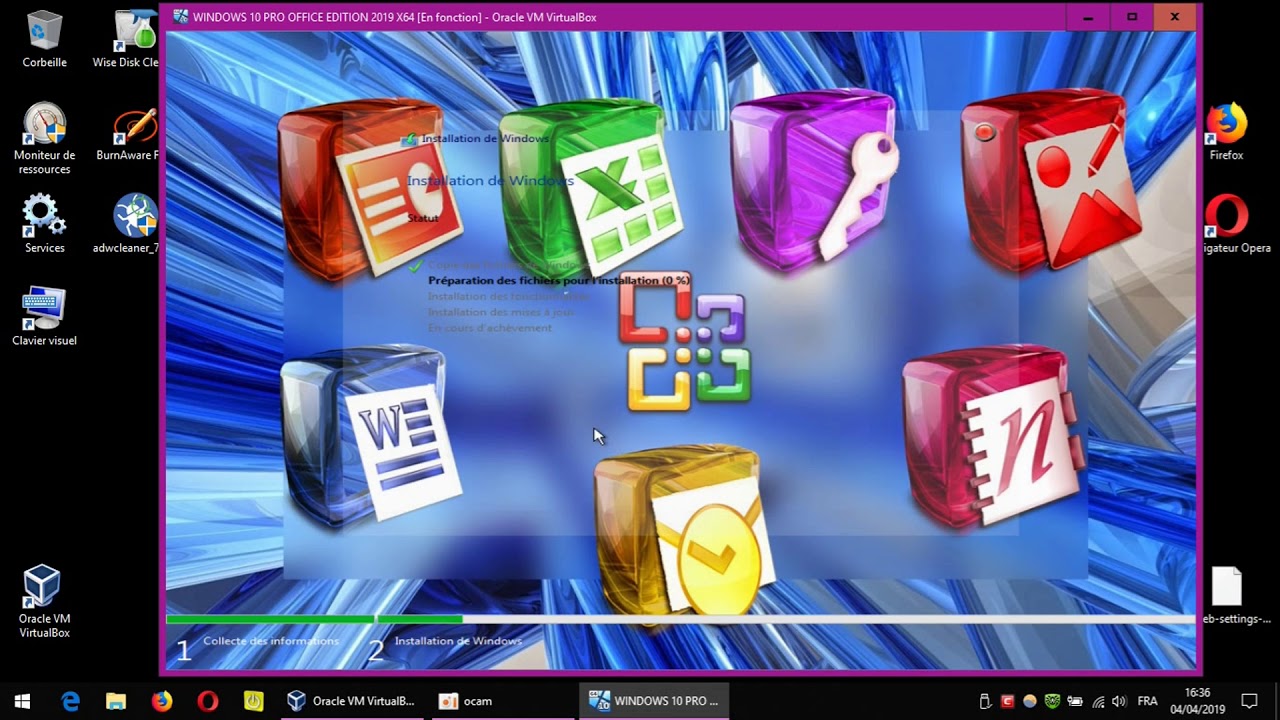
Task: Click the green installation progress bar
Action: pos(314,620)
